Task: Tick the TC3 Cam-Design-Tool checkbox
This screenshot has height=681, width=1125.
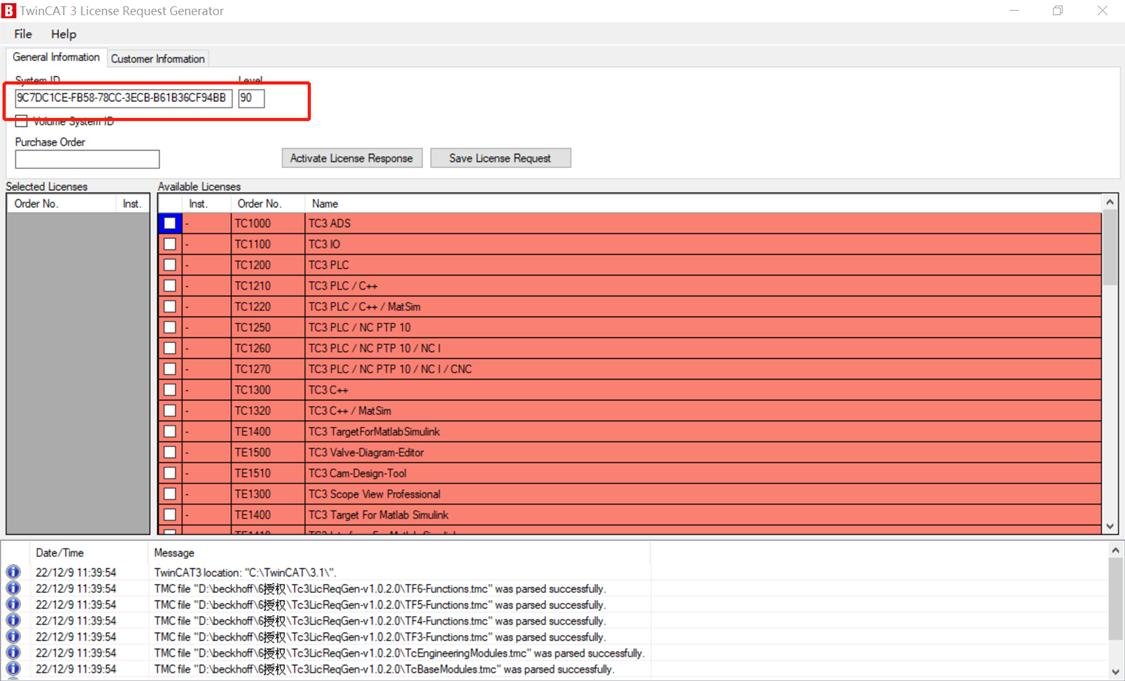Action: click(169, 473)
